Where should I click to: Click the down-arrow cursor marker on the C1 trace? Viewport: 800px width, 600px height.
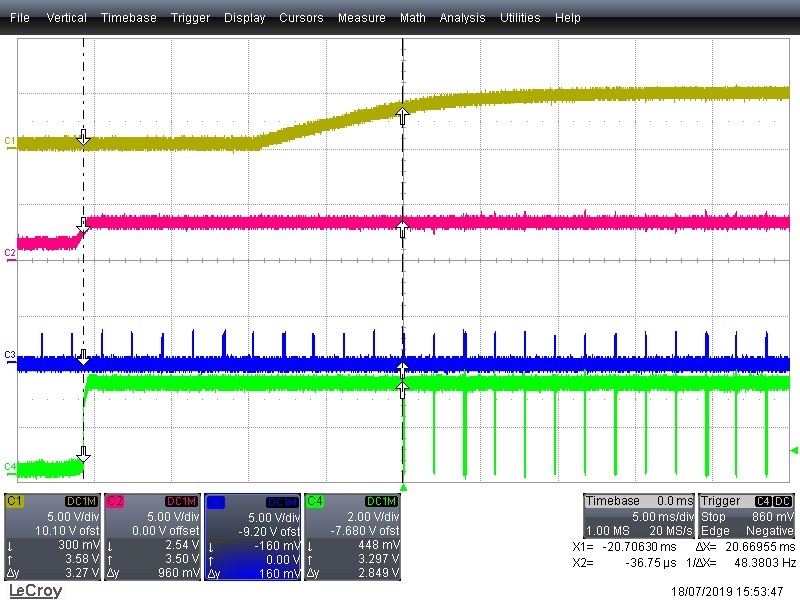pos(83,137)
